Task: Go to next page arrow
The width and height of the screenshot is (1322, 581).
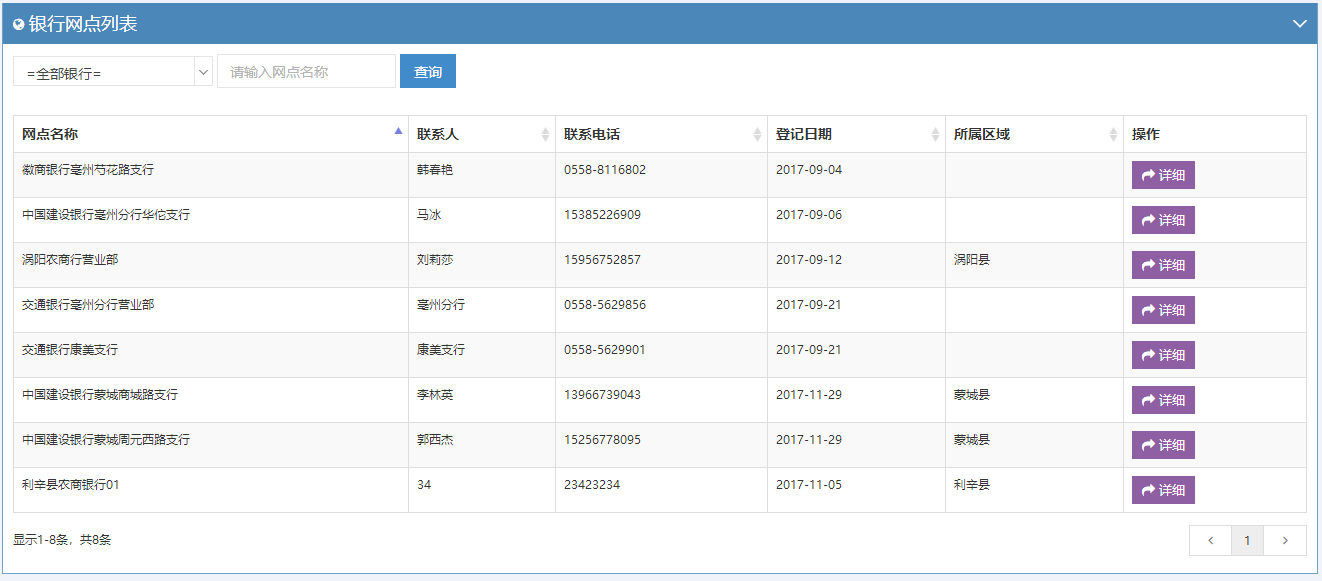Action: [1285, 541]
